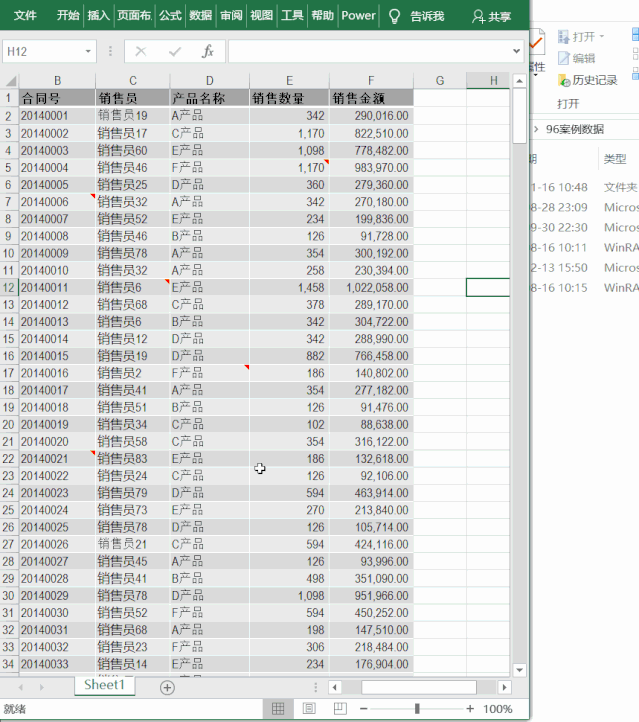Click cell with 销售员19 in row 2
This screenshot has height=722, width=639.
[133, 116]
